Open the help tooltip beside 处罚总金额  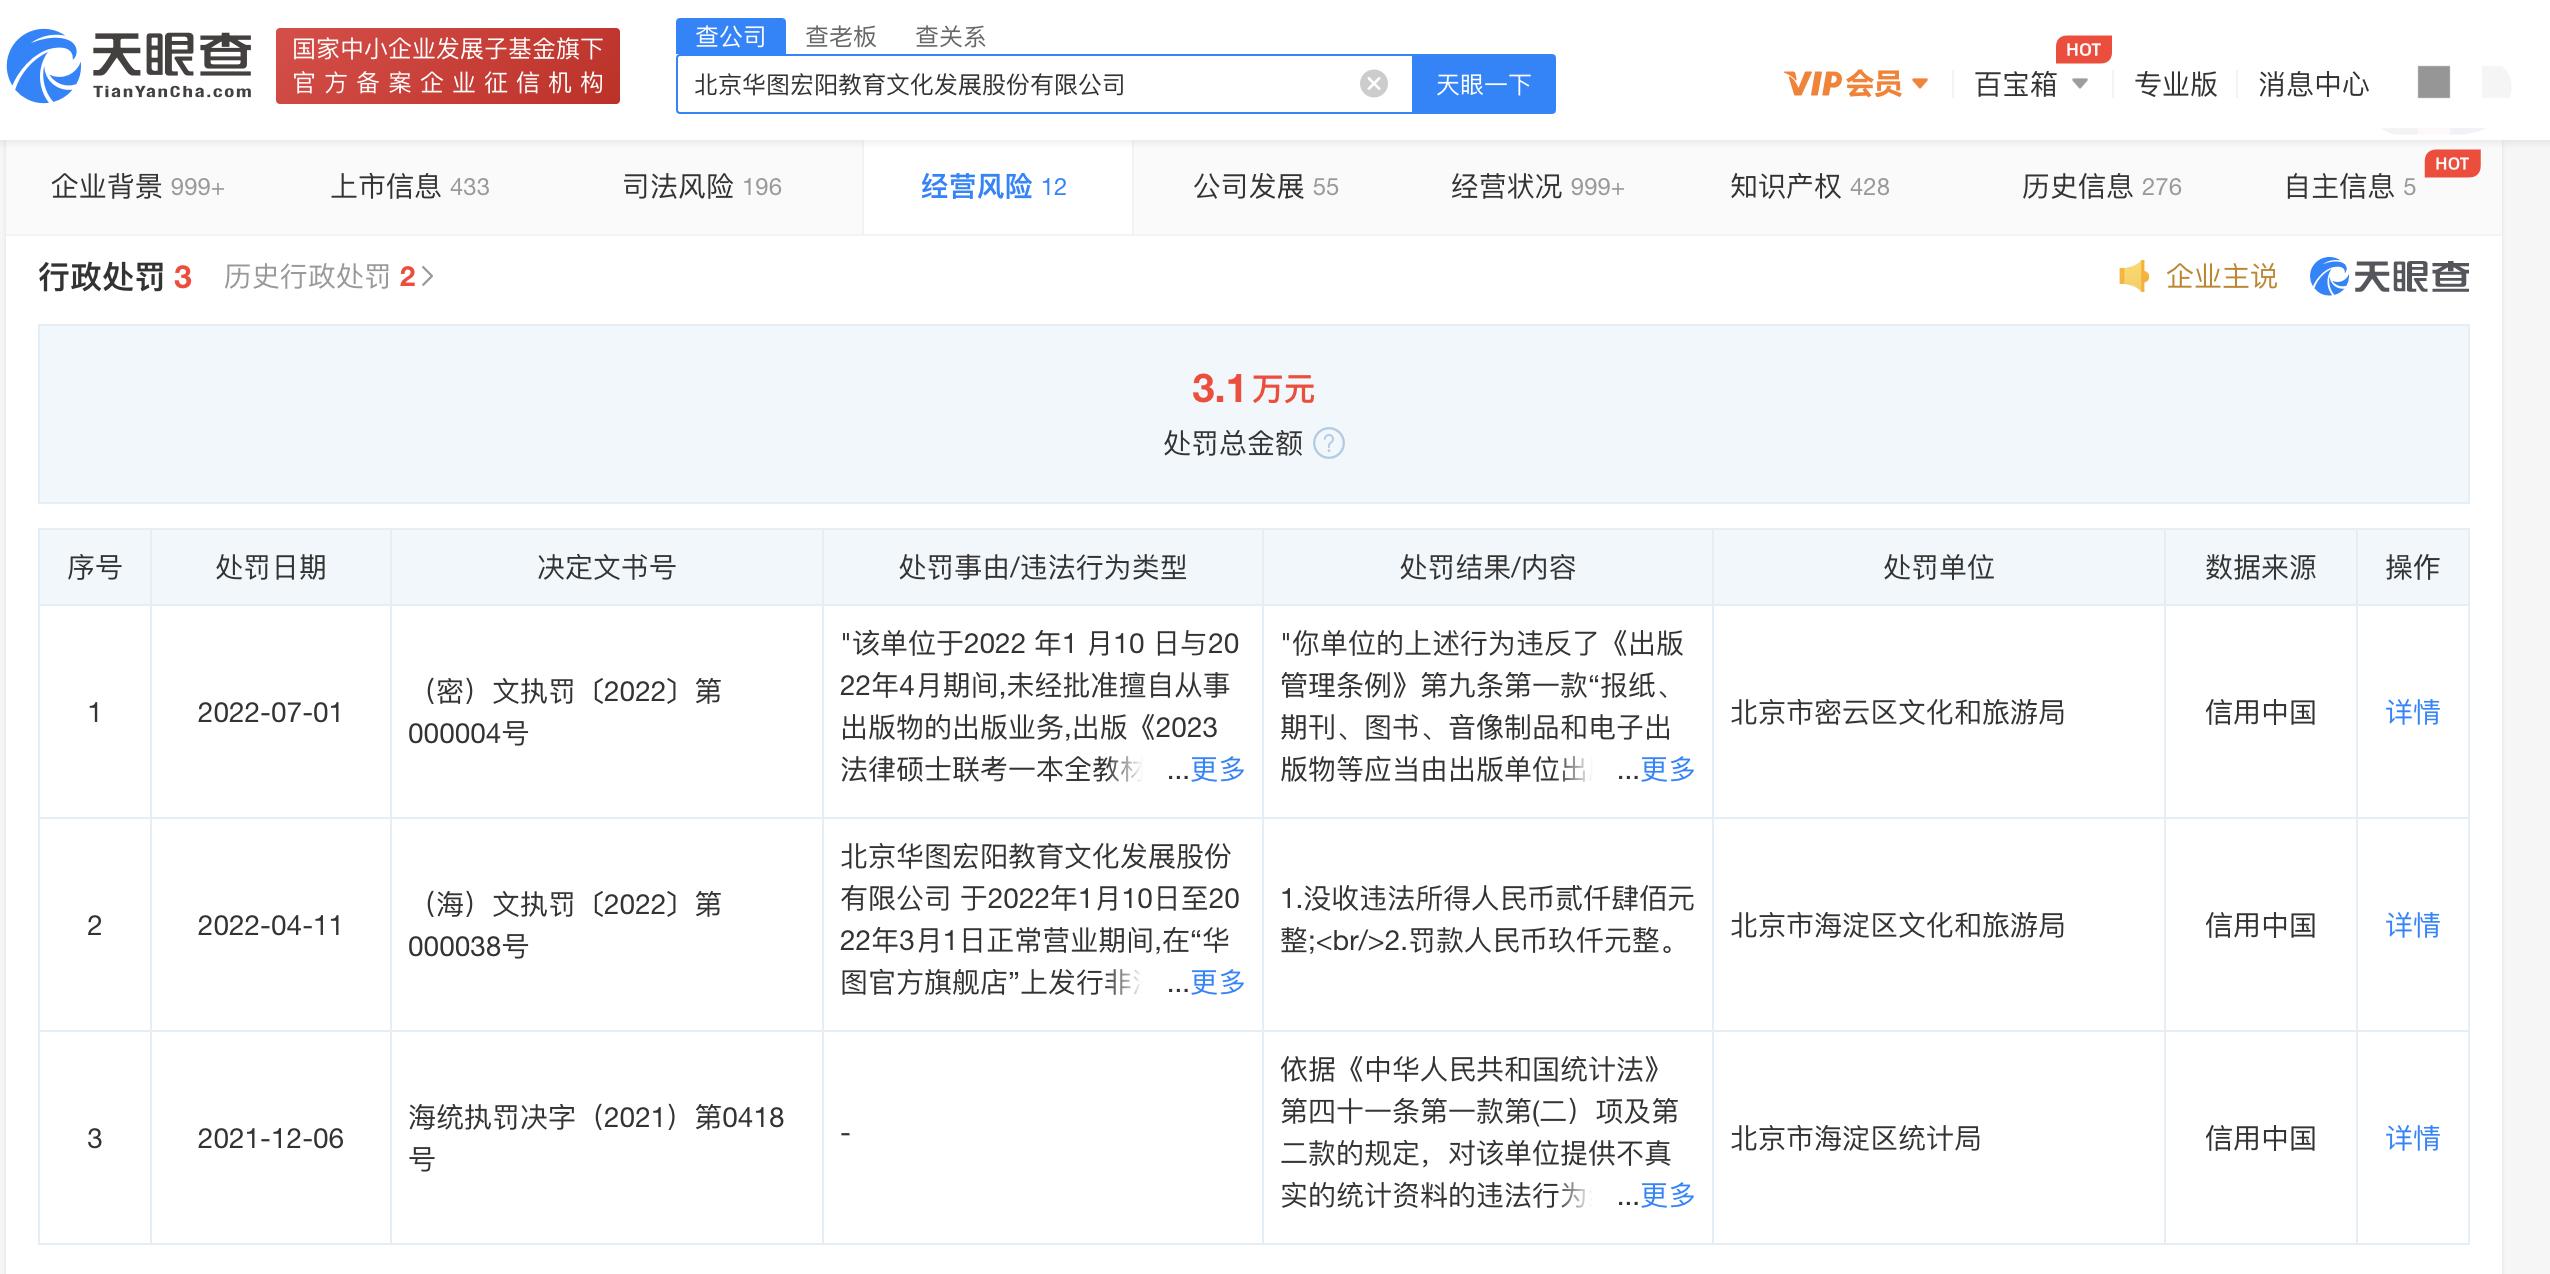[1330, 444]
